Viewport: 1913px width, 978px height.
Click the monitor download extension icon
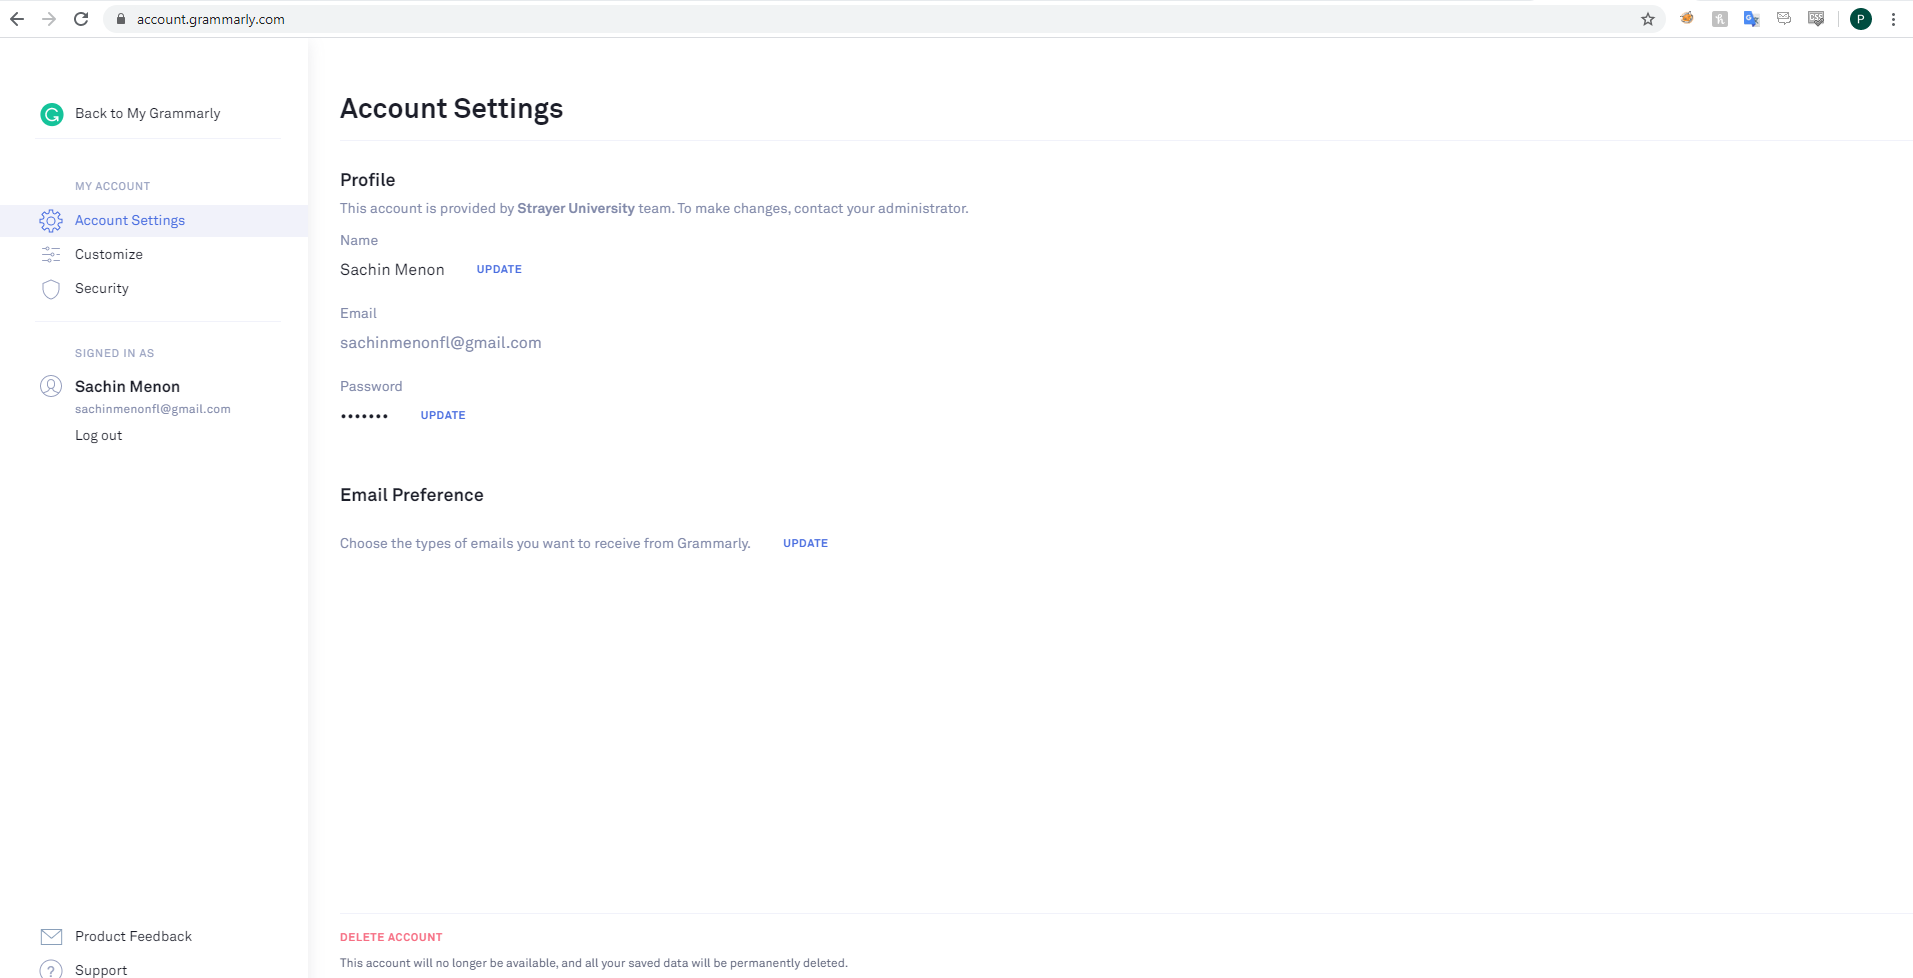point(1816,19)
